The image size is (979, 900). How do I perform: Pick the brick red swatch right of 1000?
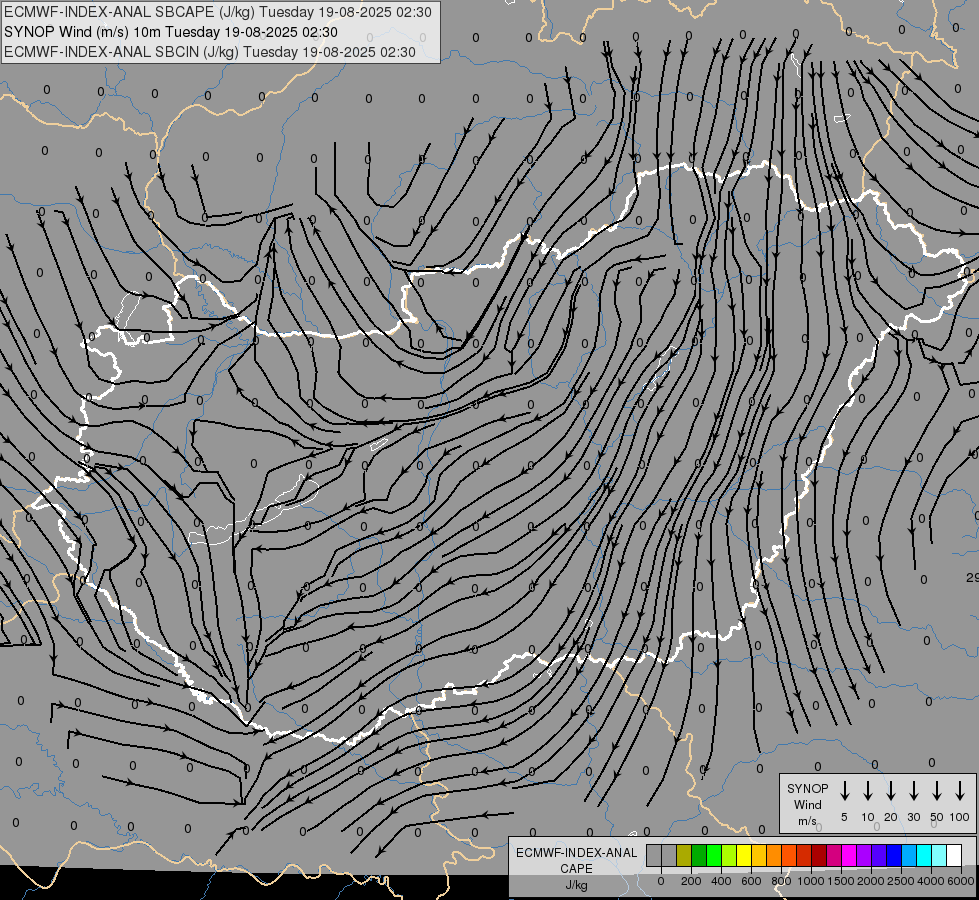coord(804,856)
